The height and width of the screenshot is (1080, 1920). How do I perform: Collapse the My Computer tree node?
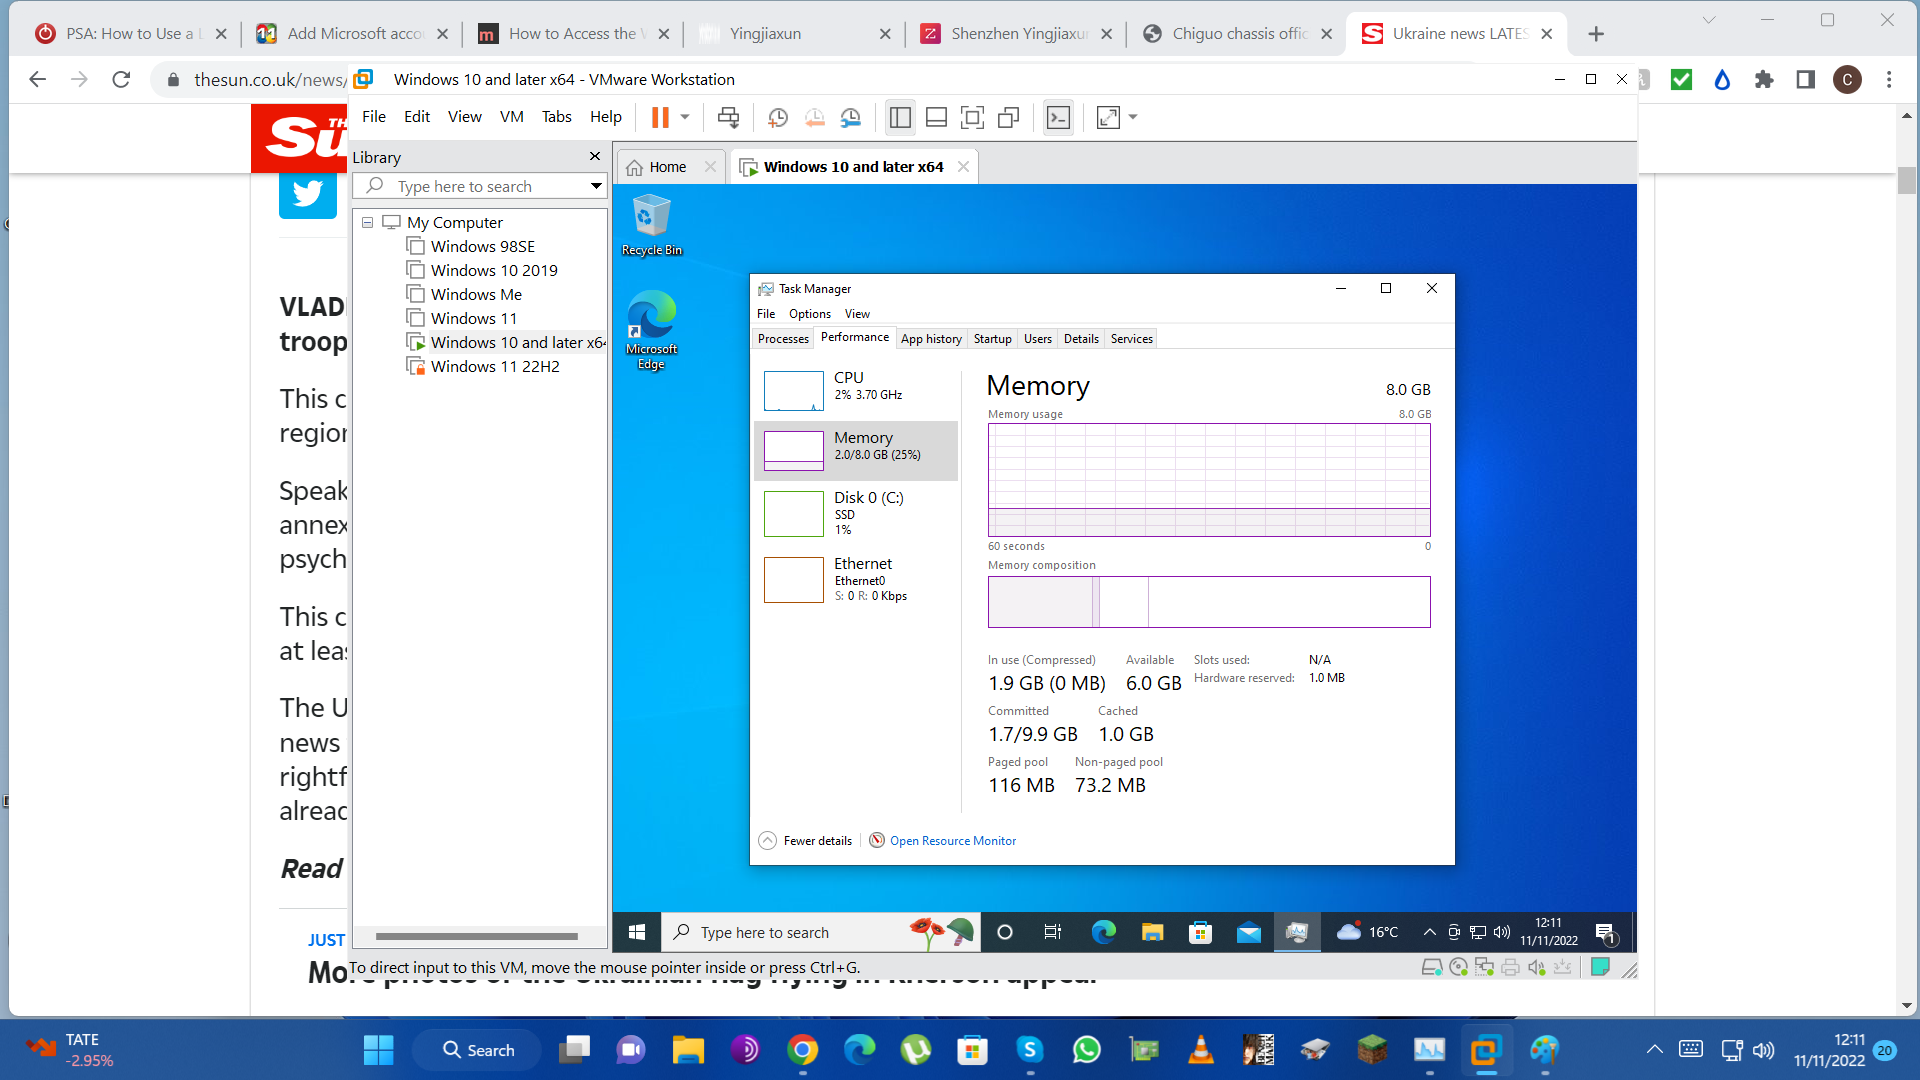coord(367,222)
